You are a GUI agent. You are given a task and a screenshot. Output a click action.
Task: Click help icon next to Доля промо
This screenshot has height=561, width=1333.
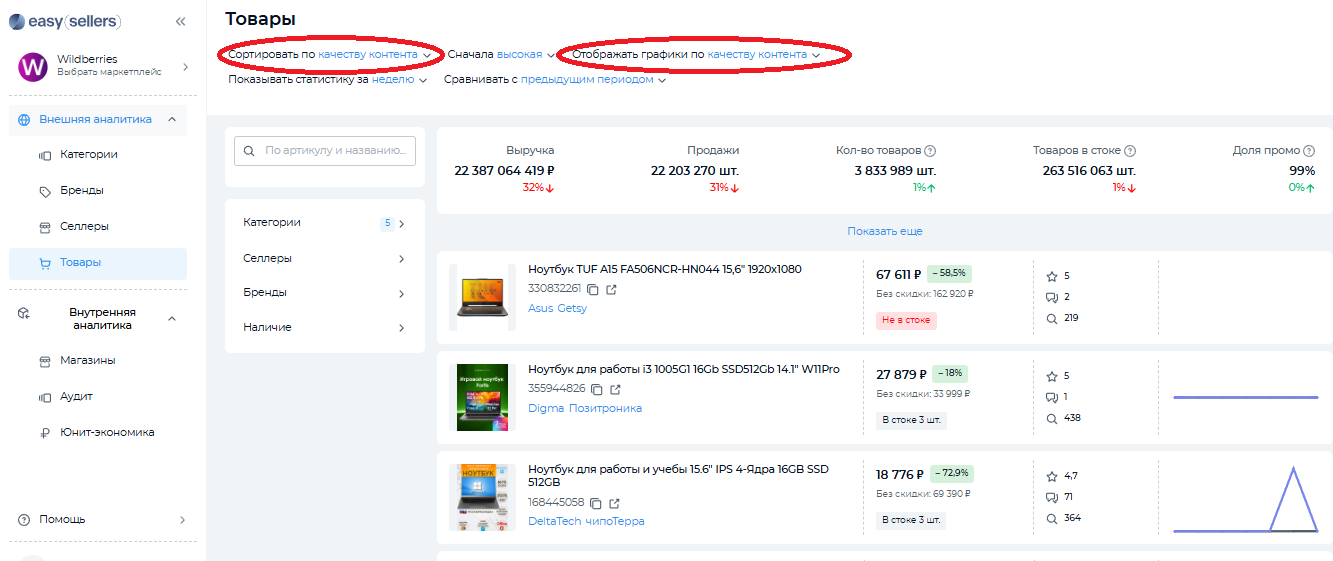1309,151
